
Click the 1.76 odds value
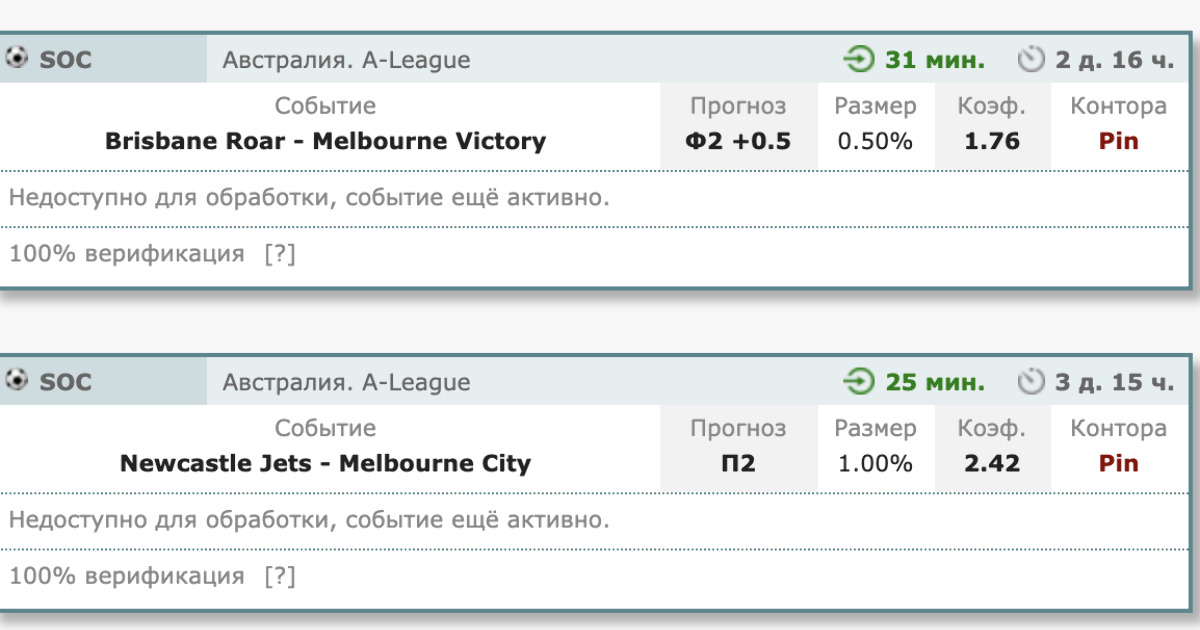pyautogui.click(x=992, y=141)
